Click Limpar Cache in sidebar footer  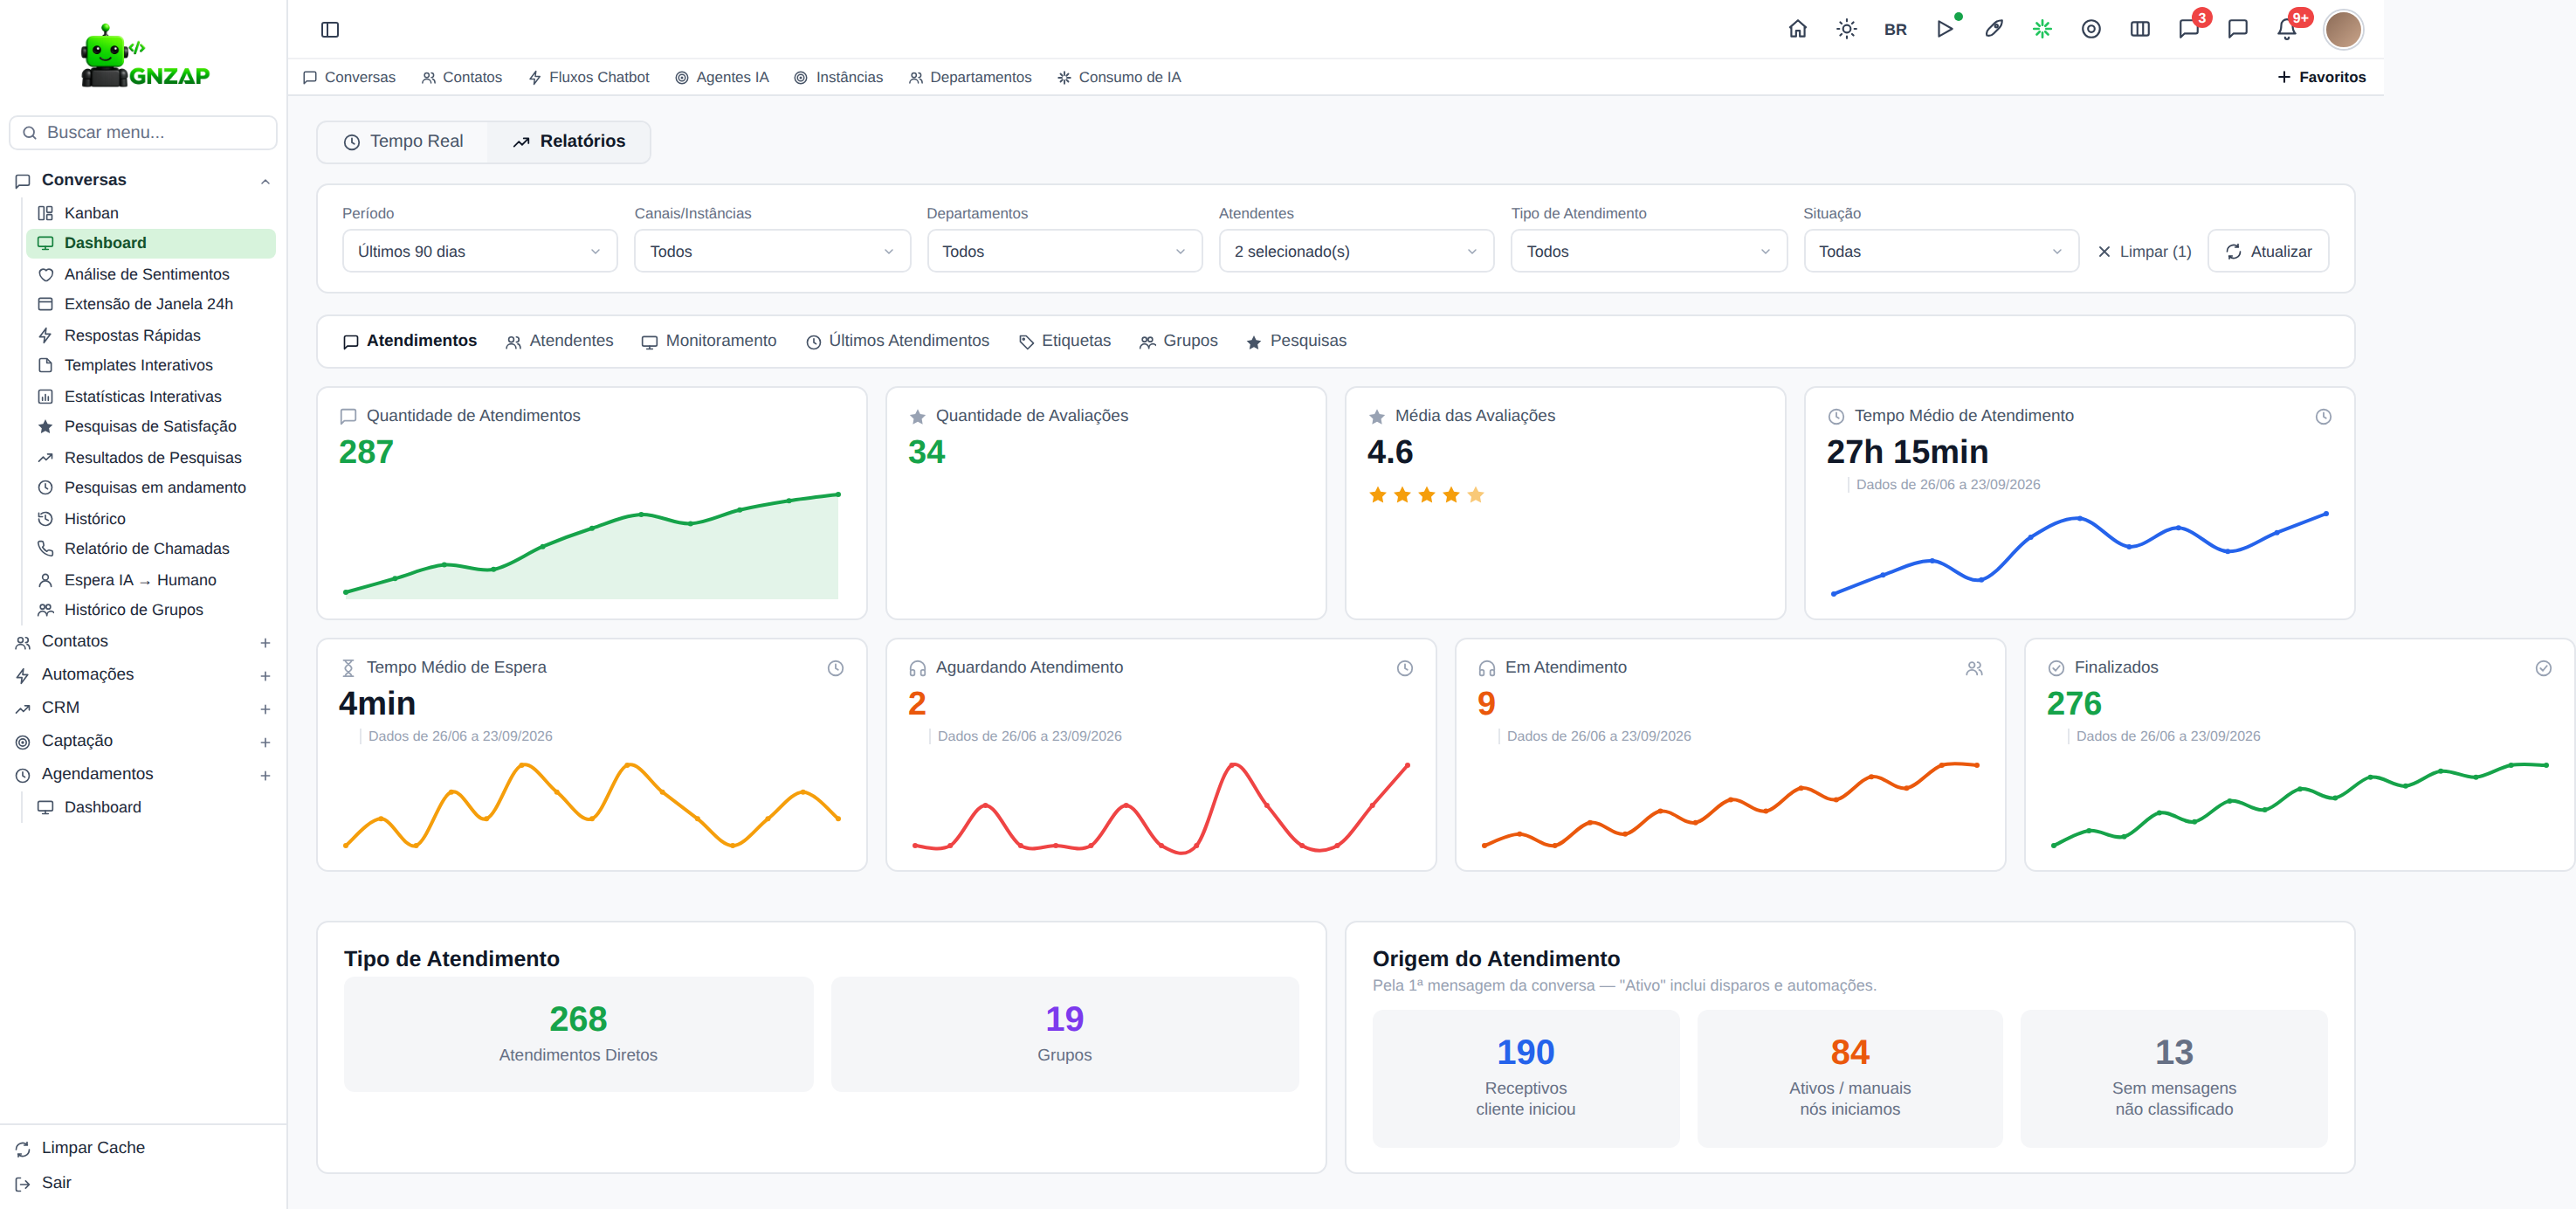80,1148
